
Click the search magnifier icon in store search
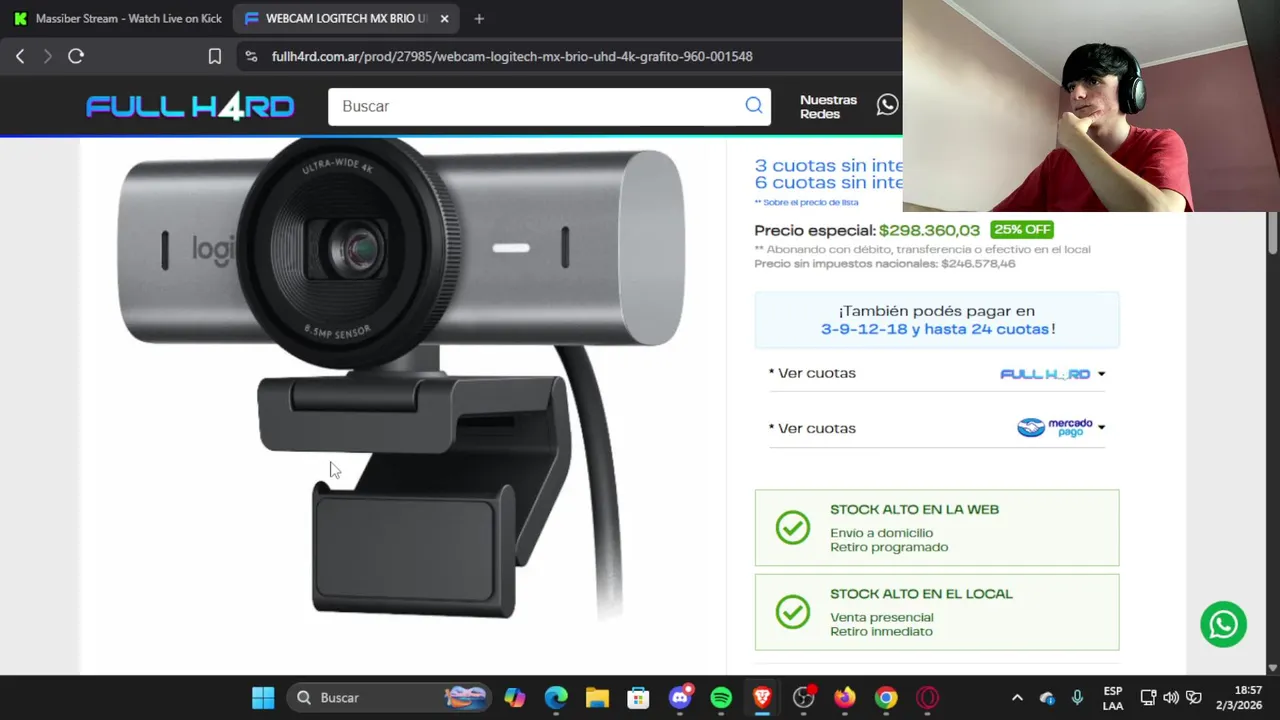click(x=753, y=106)
